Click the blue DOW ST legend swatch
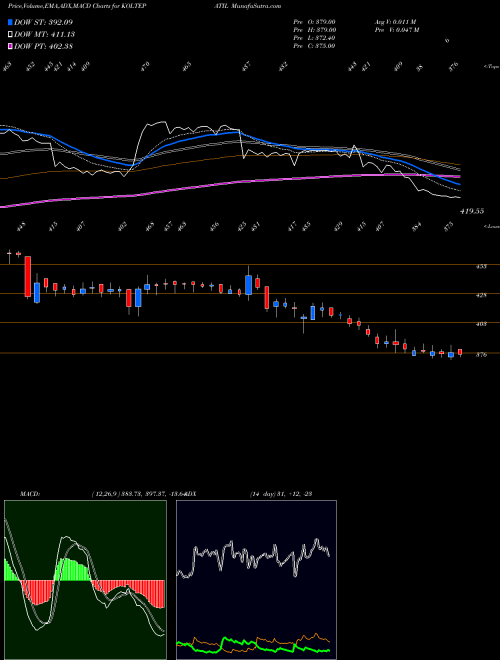 [11, 22]
